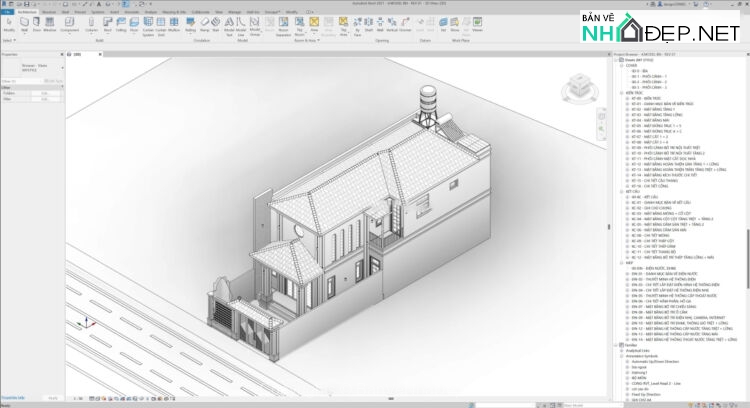Select the Door tool
This screenshot has width=750, height=408.
[x=37, y=23]
